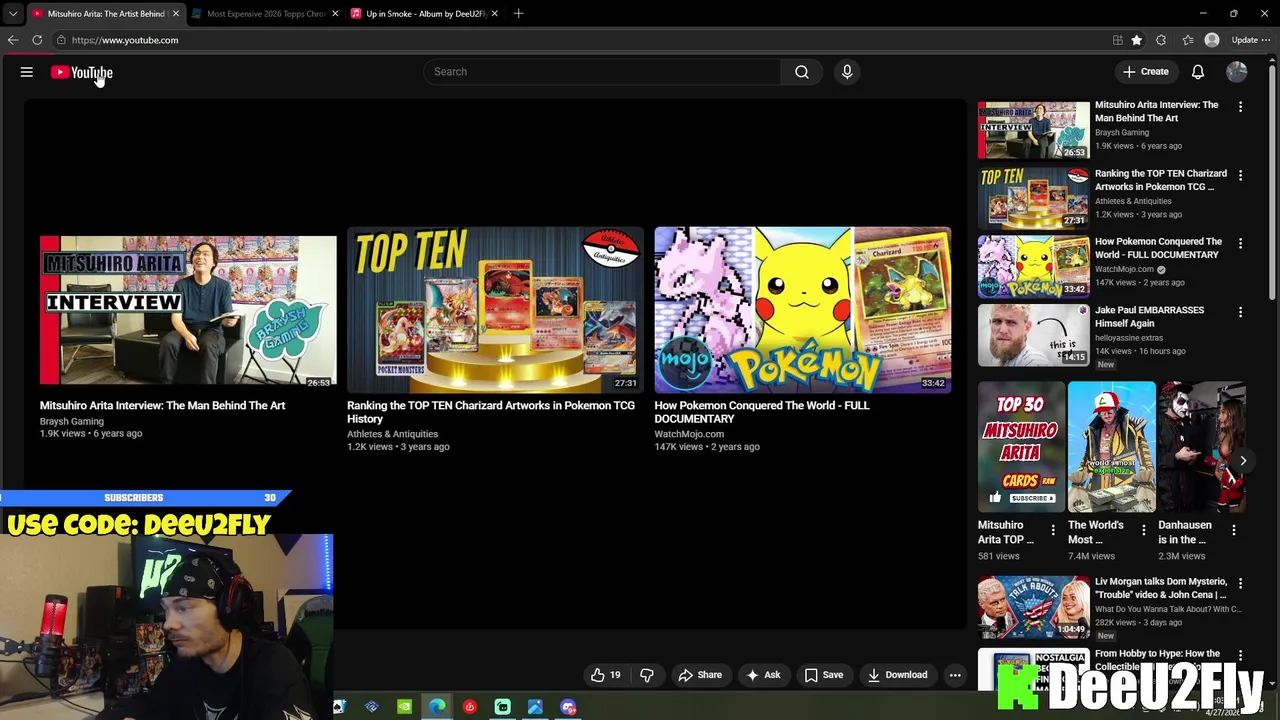Open sidebar title How Pokemon Conquered The World
Viewport: 1280px width, 720px height.
(1158, 248)
